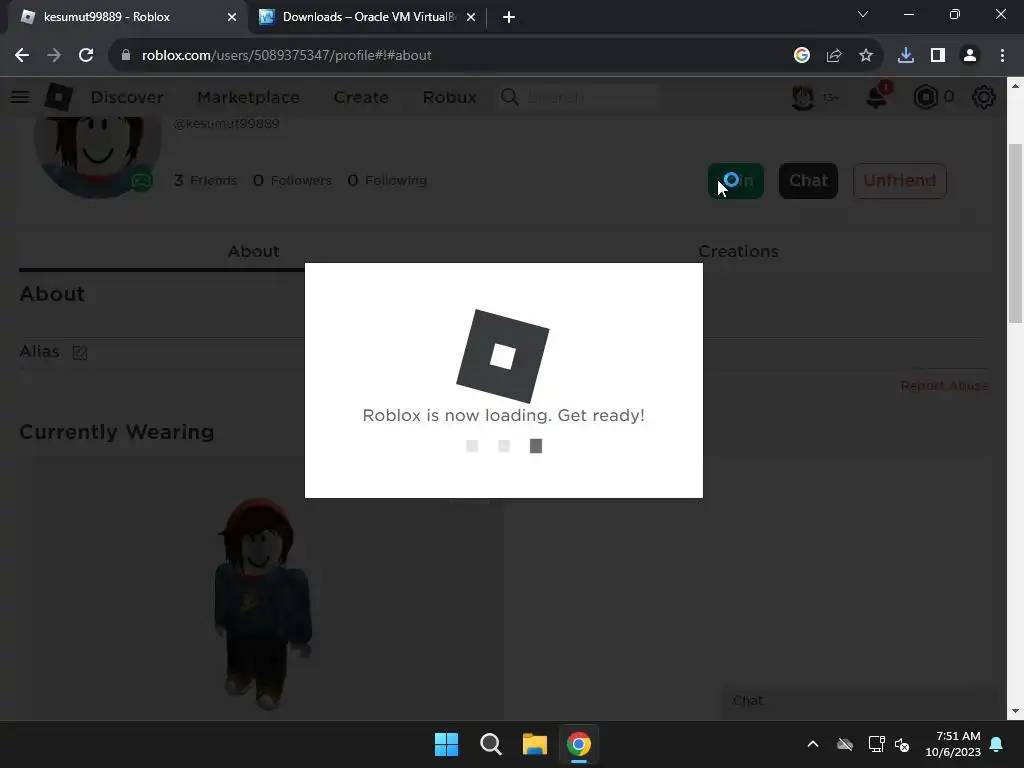Click the OneDrive cloud tray icon
The width and height of the screenshot is (1024, 768).
click(x=845, y=744)
